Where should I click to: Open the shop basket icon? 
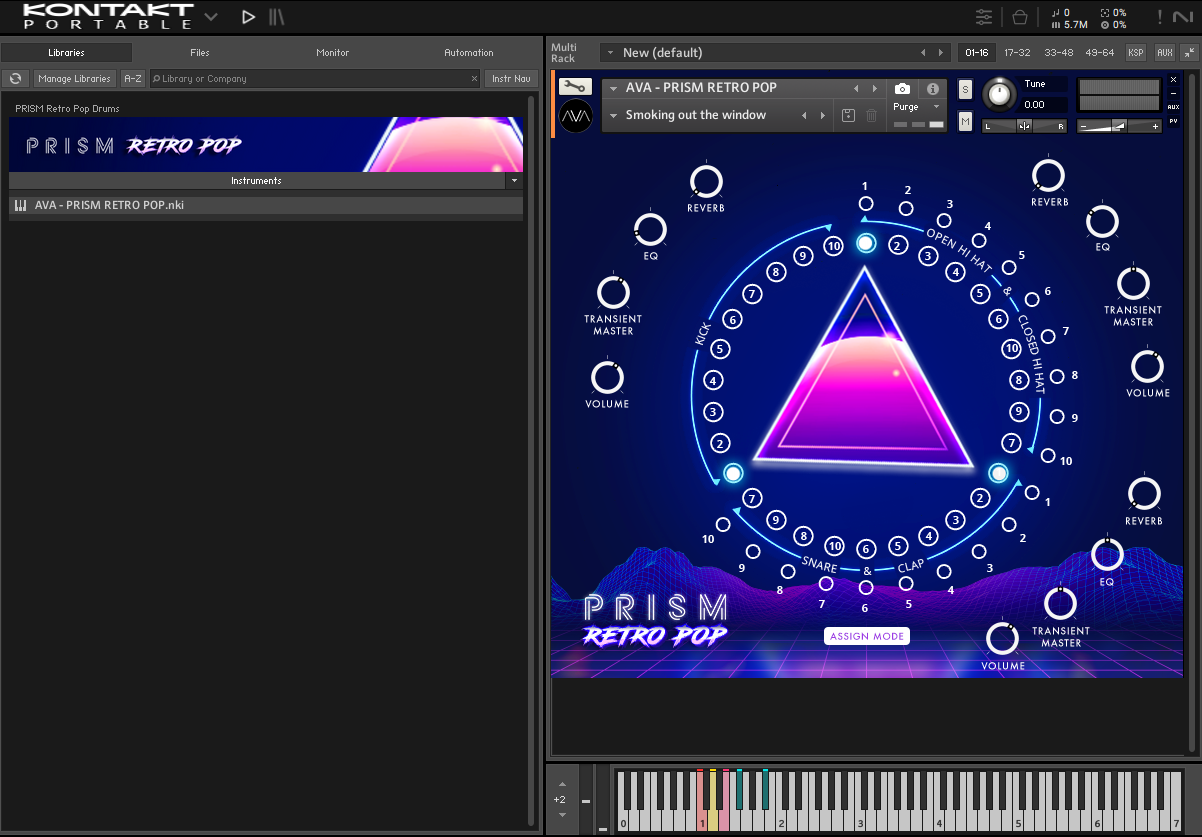(x=1019, y=17)
